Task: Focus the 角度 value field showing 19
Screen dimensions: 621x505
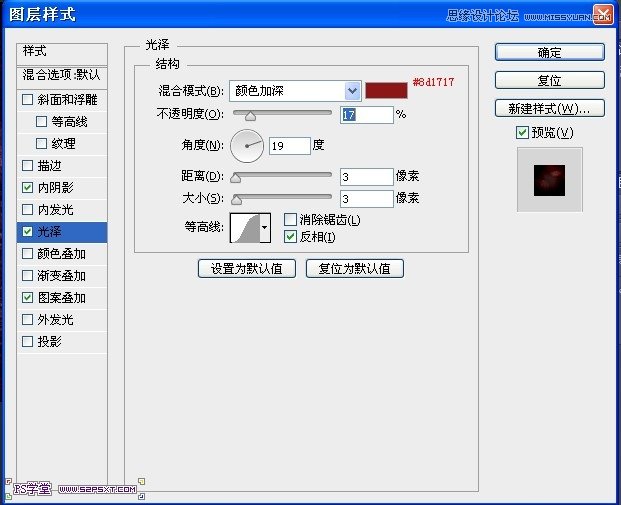Action: point(290,146)
